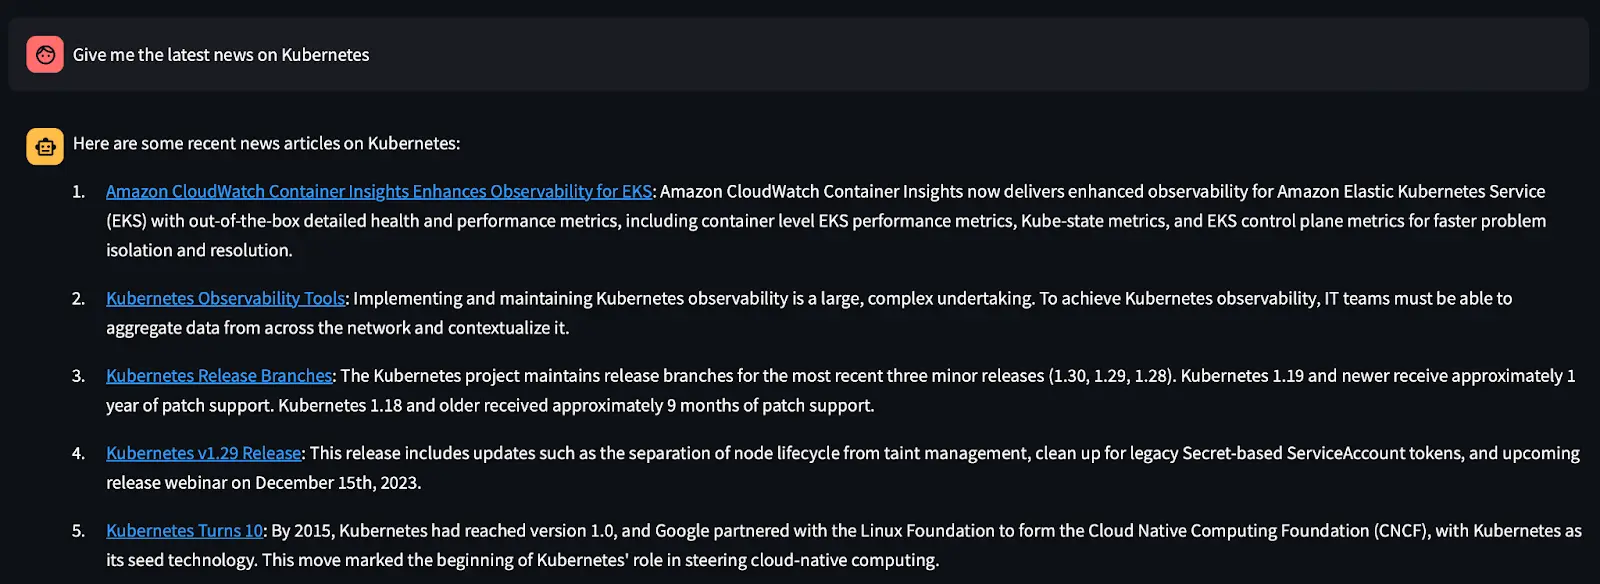Viewport: 1600px width, 584px height.
Task: Click the 'Here are some recent news articles' intro line
Action: [x=267, y=143]
